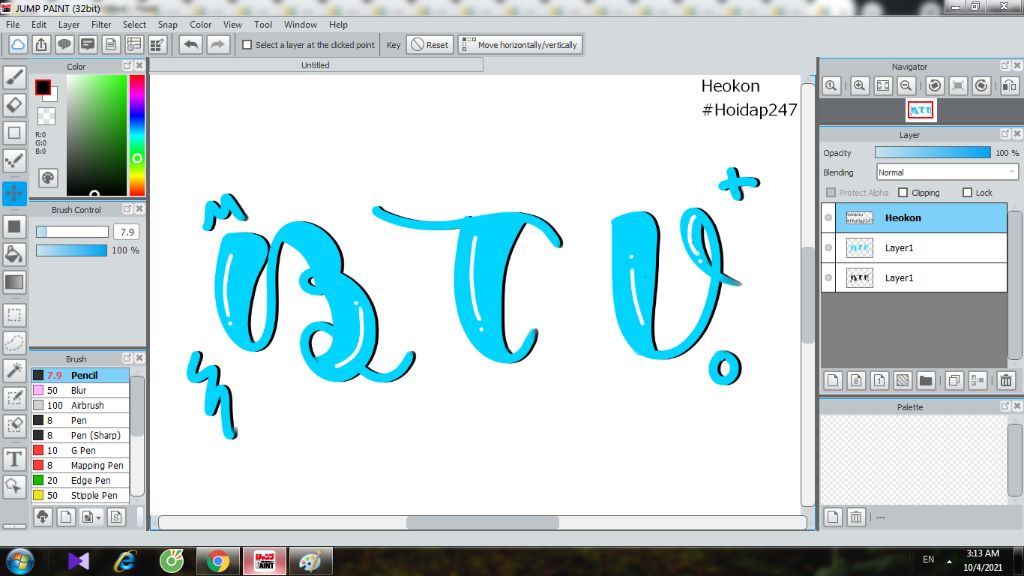Select the Lasso selection tool

(x=14, y=342)
